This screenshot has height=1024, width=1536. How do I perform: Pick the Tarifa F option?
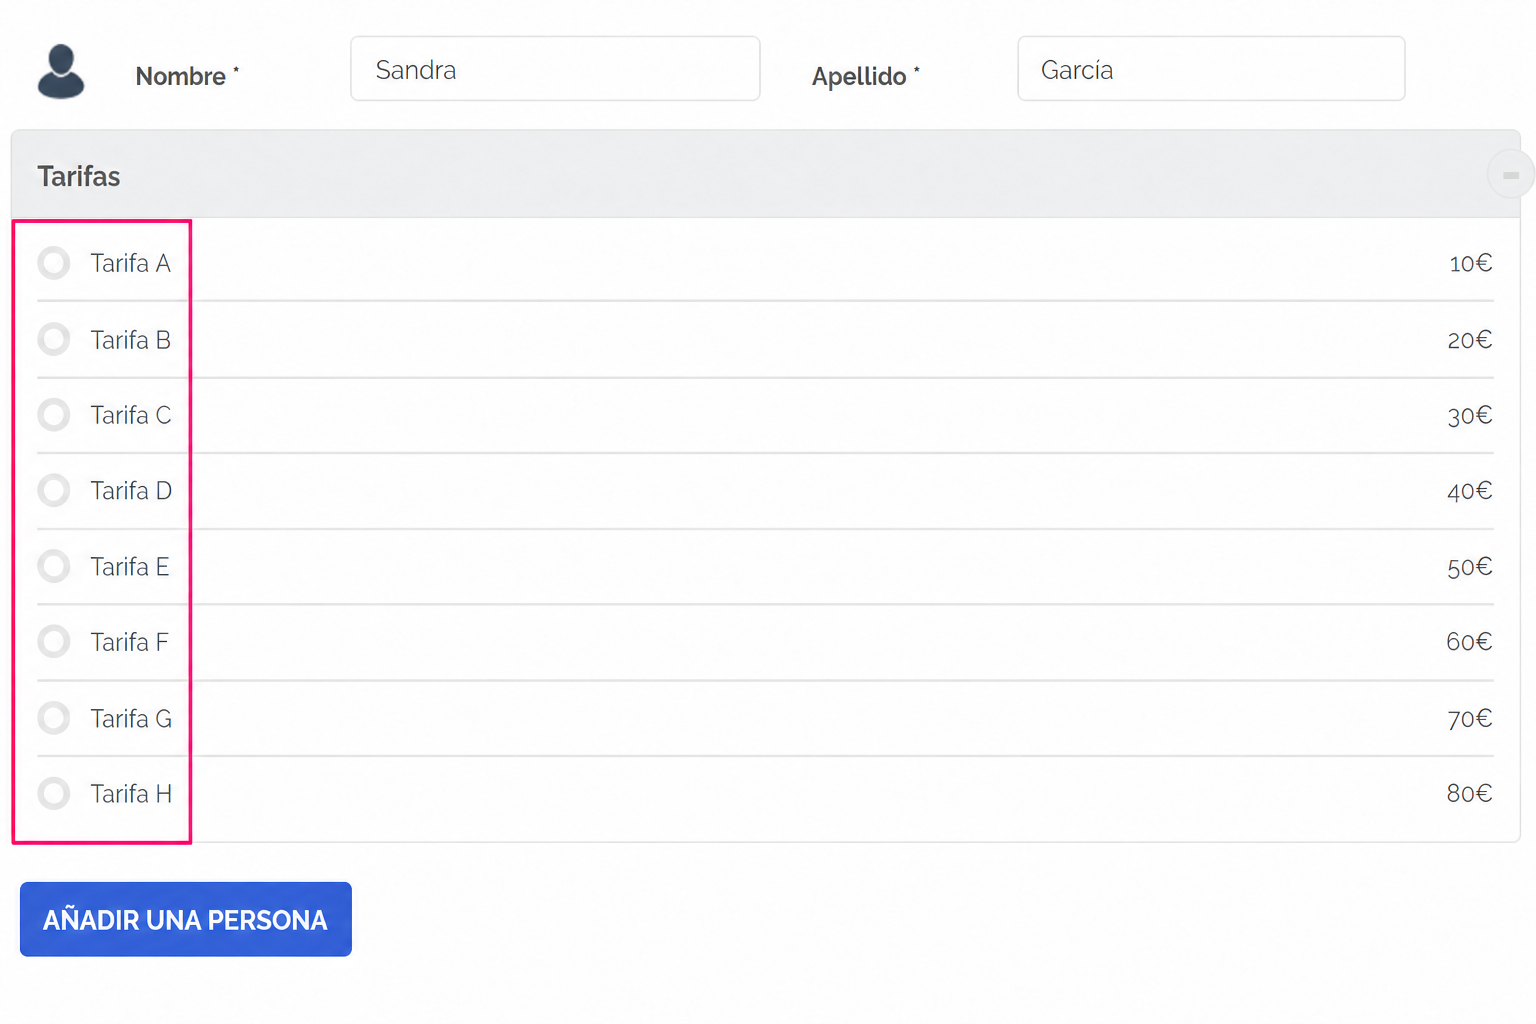[x=54, y=642]
